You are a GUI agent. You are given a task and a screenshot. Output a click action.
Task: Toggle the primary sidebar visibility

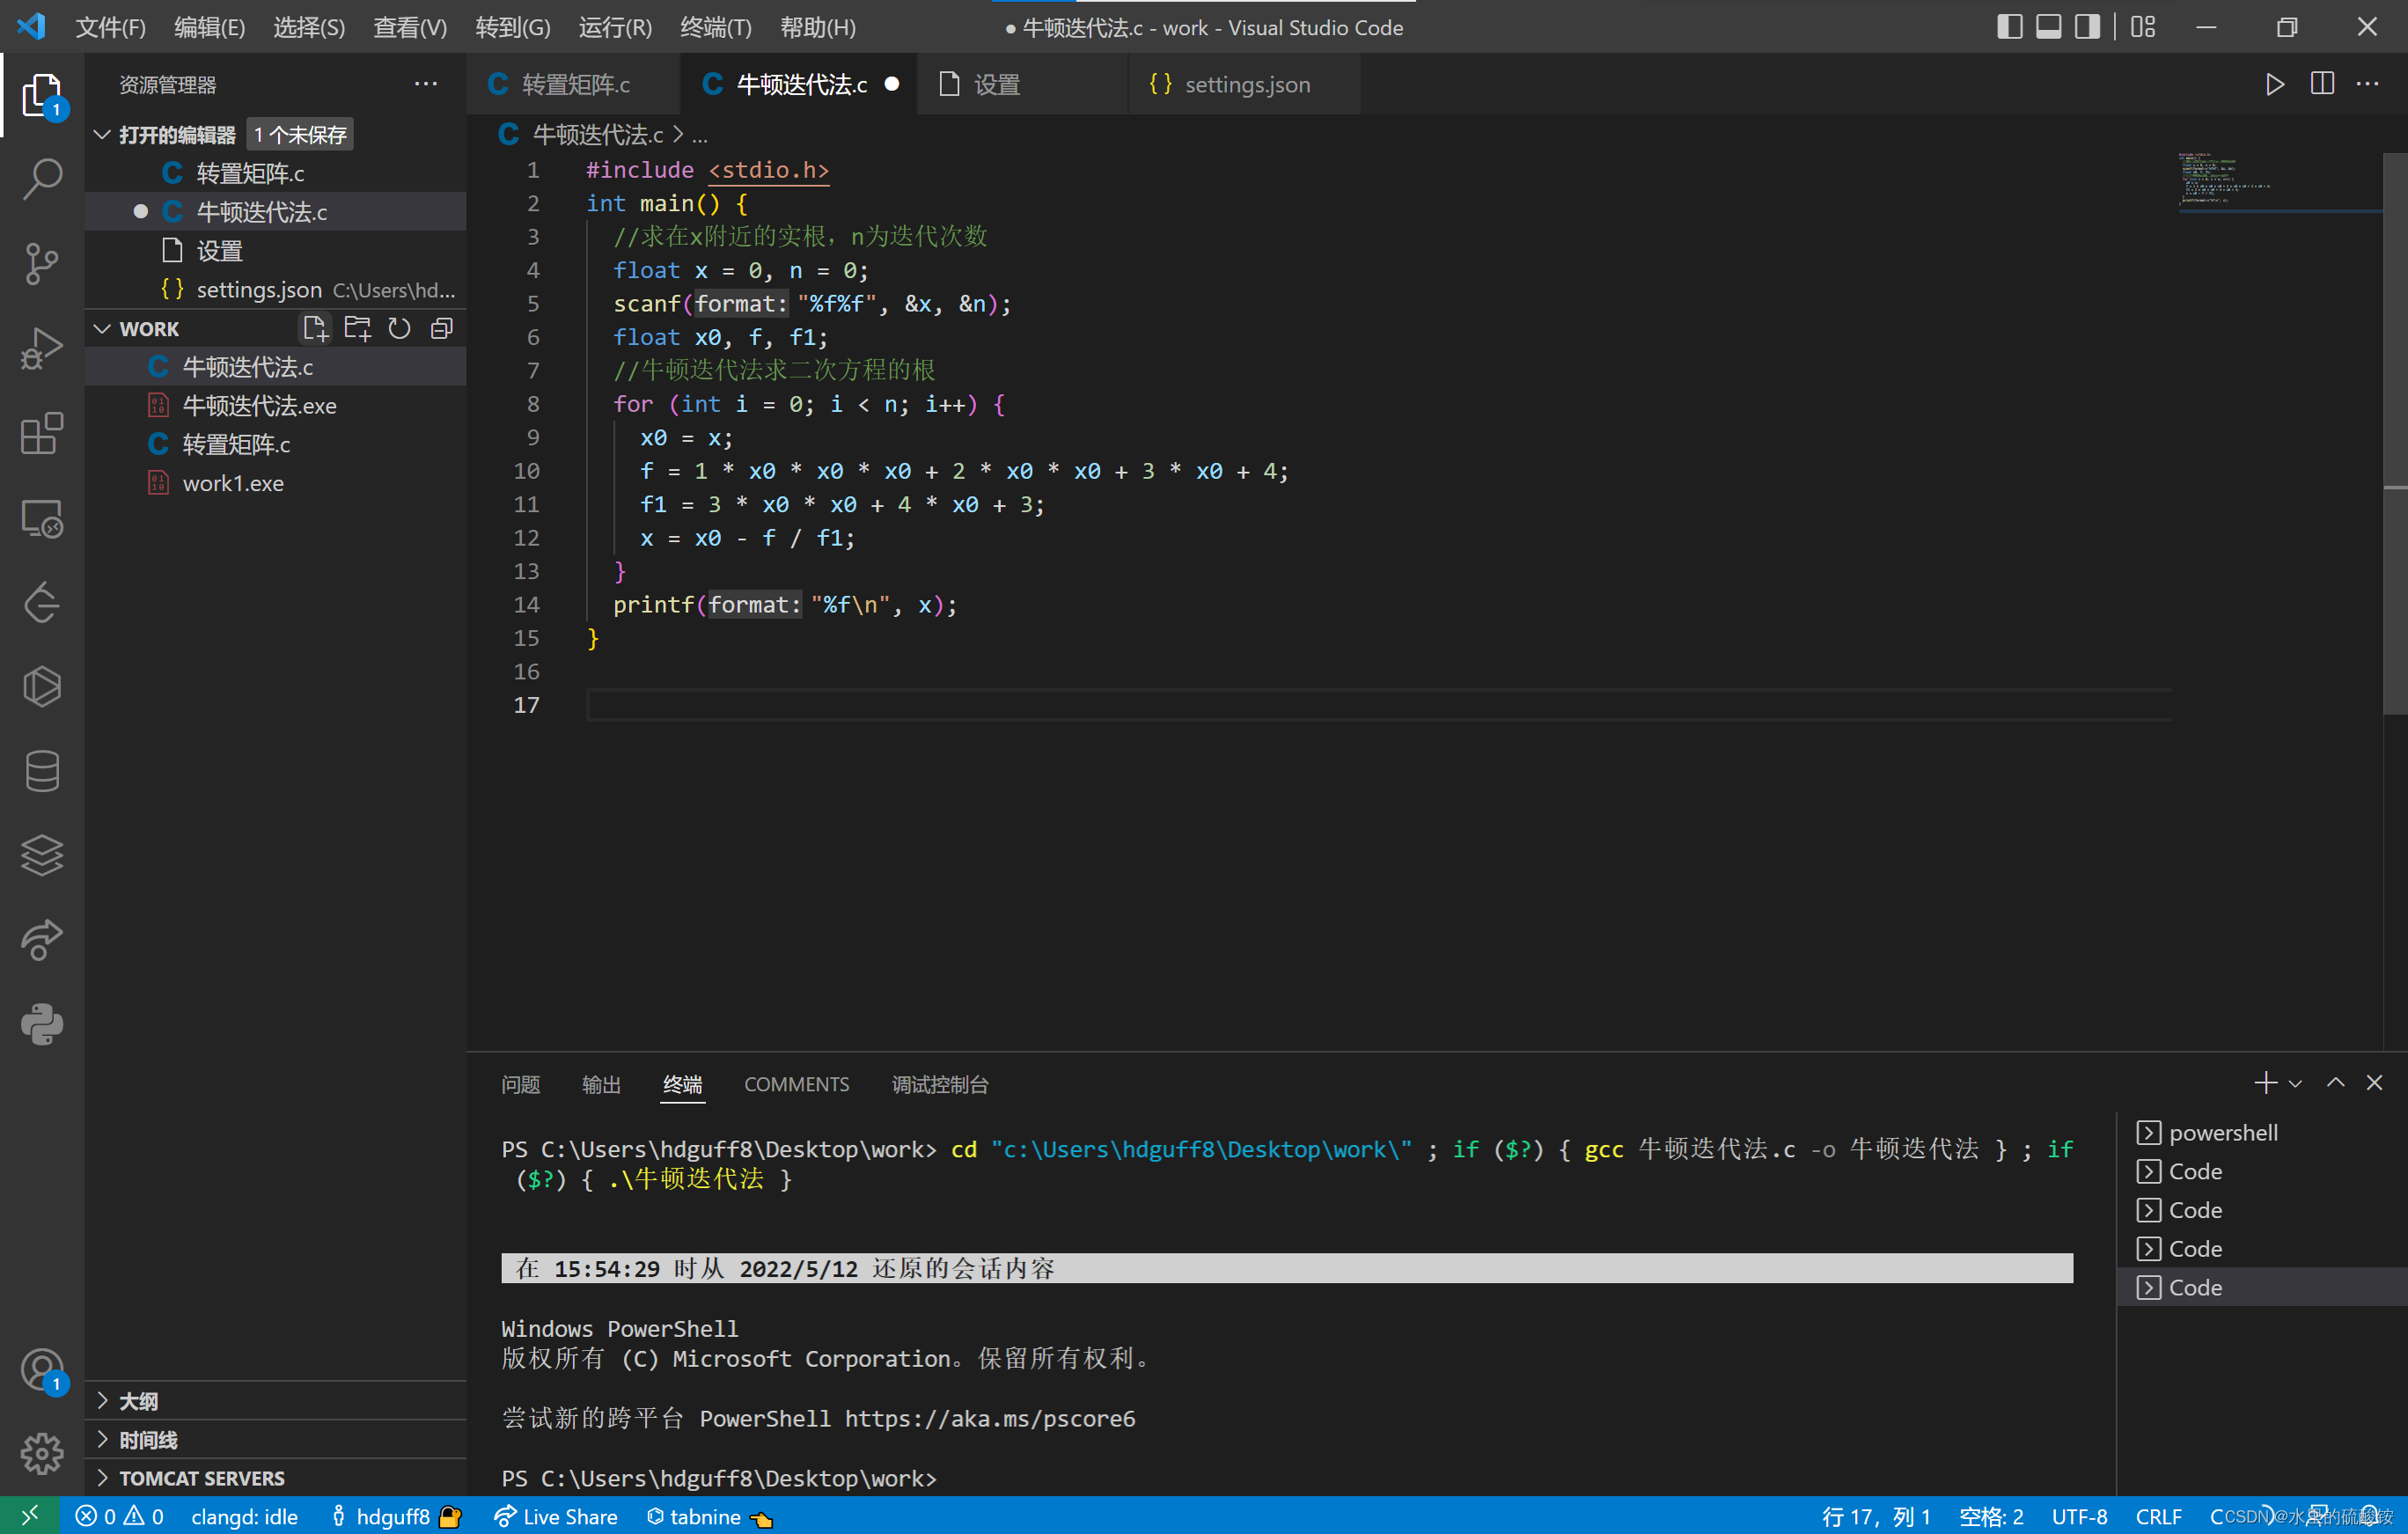[x=2008, y=27]
